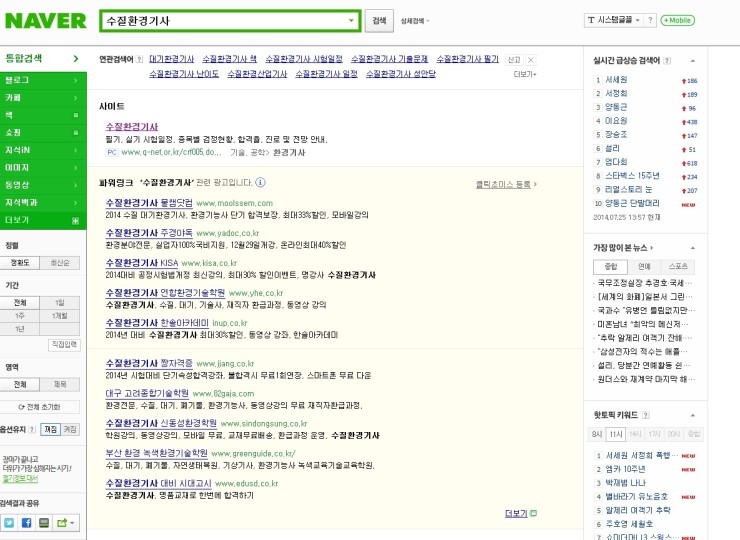The height and width of the screenshot is (540, 740).
Task: Click the 신고 report button
Action: pos(513,60)
